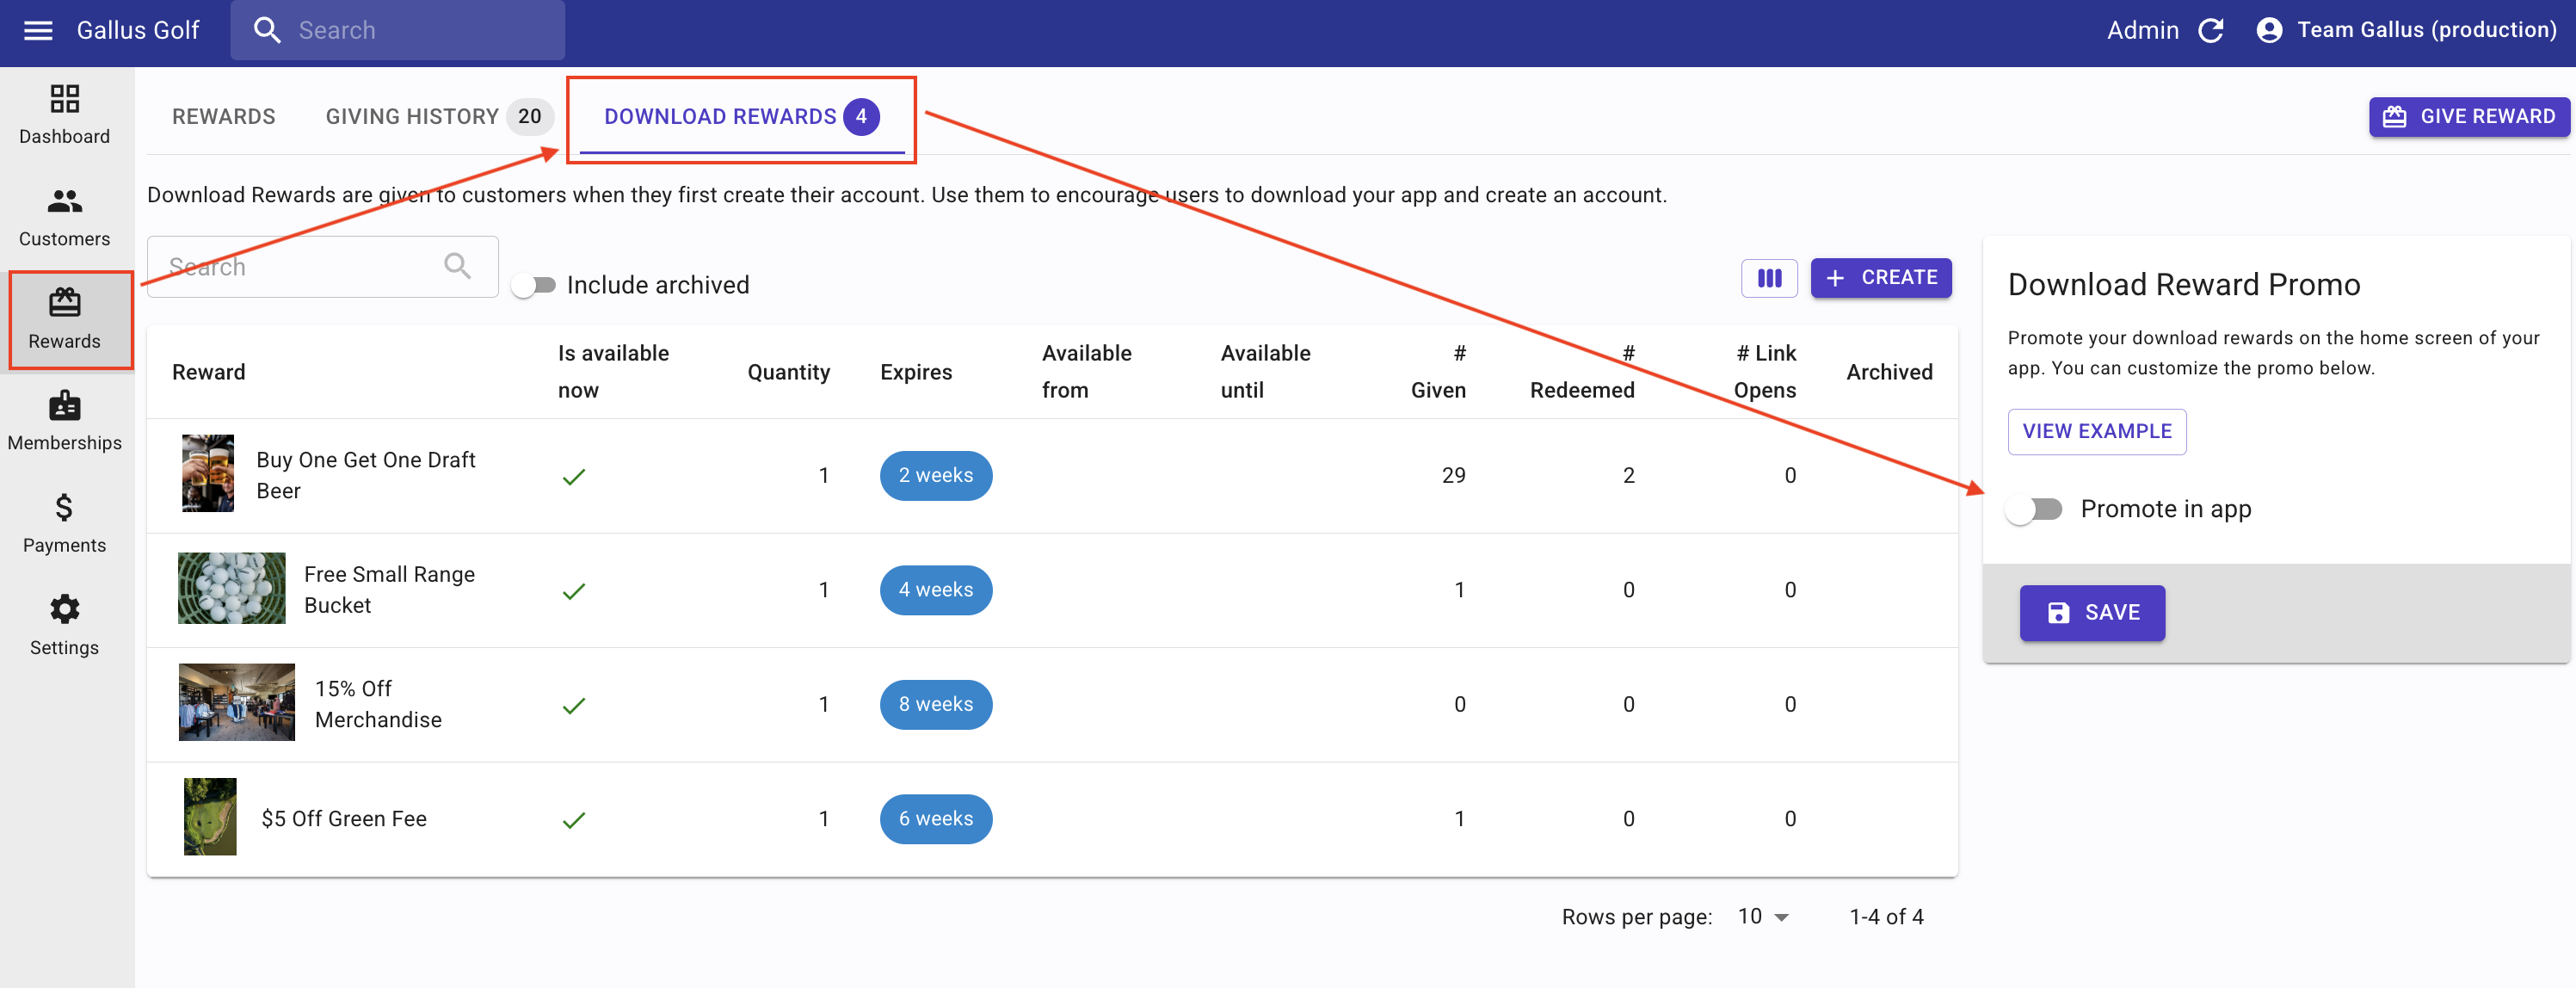Open the Free Small Range Bucket thumbnail
The width and height of the screenshot is (2576, 988).
tap(231, 588)
